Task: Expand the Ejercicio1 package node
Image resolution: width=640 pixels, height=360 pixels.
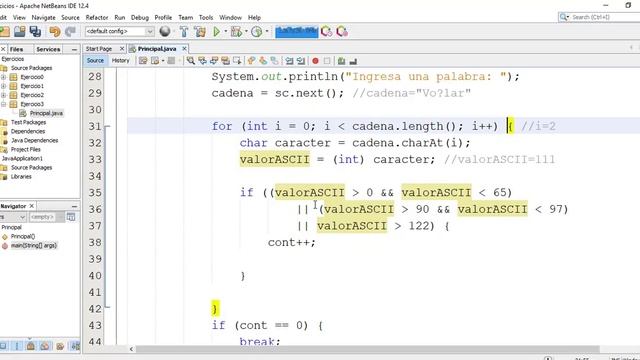Action: click(3, 86)
